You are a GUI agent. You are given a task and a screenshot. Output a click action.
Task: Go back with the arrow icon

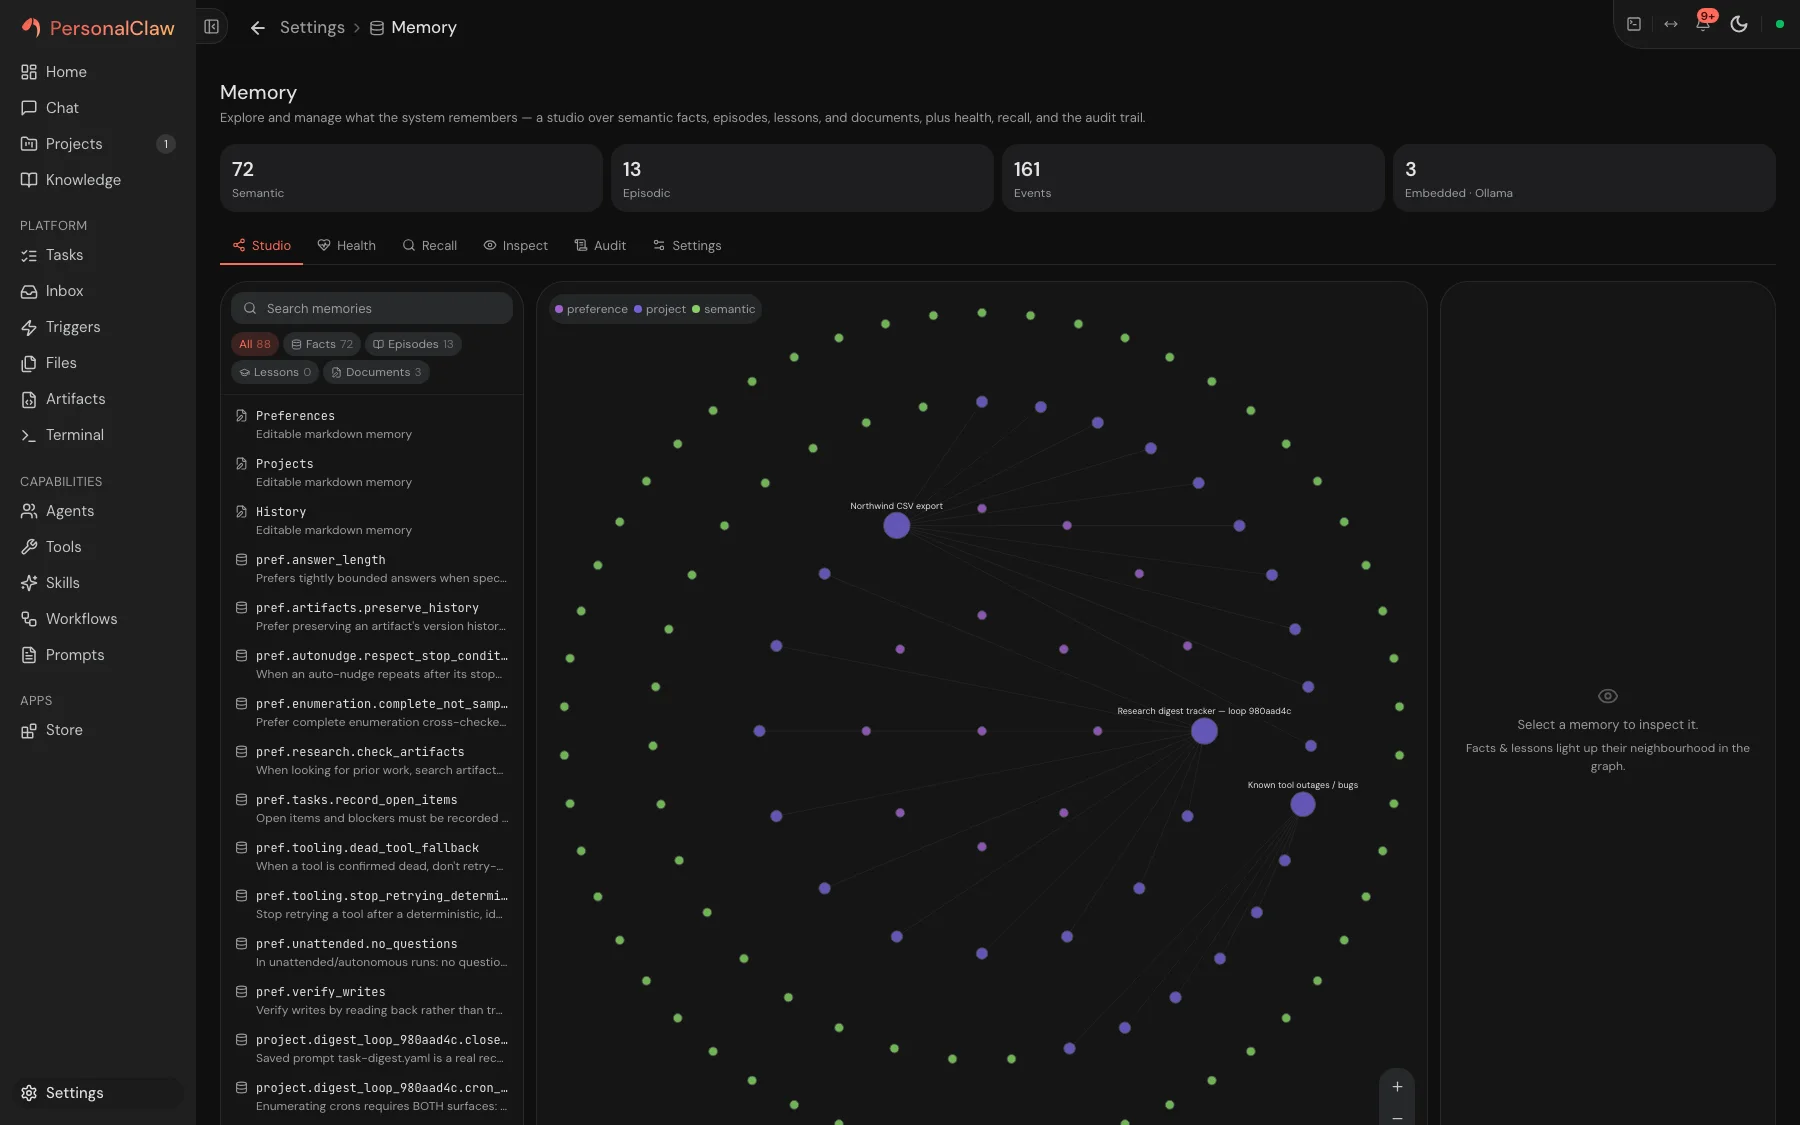257,28
